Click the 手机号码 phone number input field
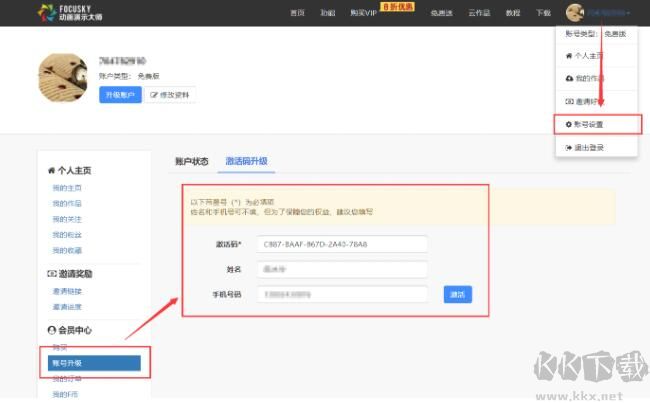Image resolution: width=650 pixels, height=403 pixels. click(x=342, y=294)
